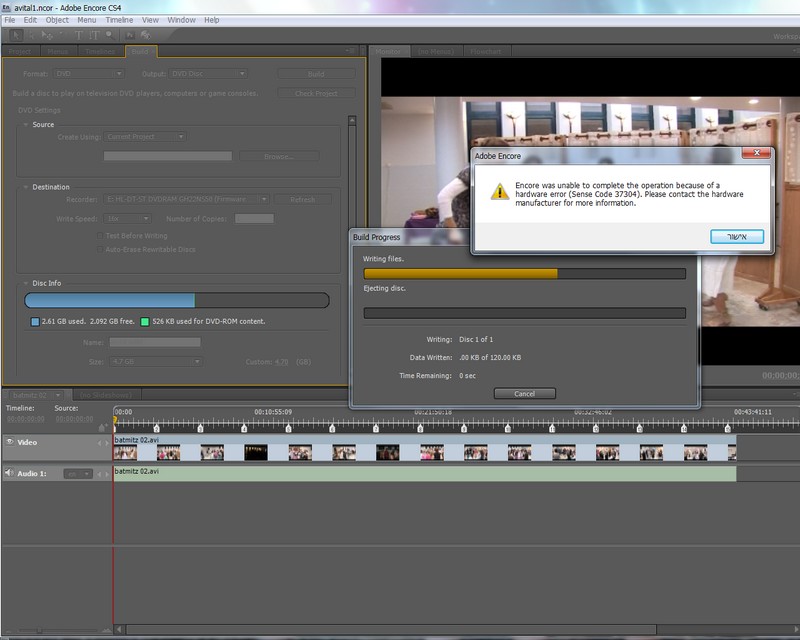This screenshot has width=800, height=640.
Task: Select the Move tool
Action: pos(47,35)
